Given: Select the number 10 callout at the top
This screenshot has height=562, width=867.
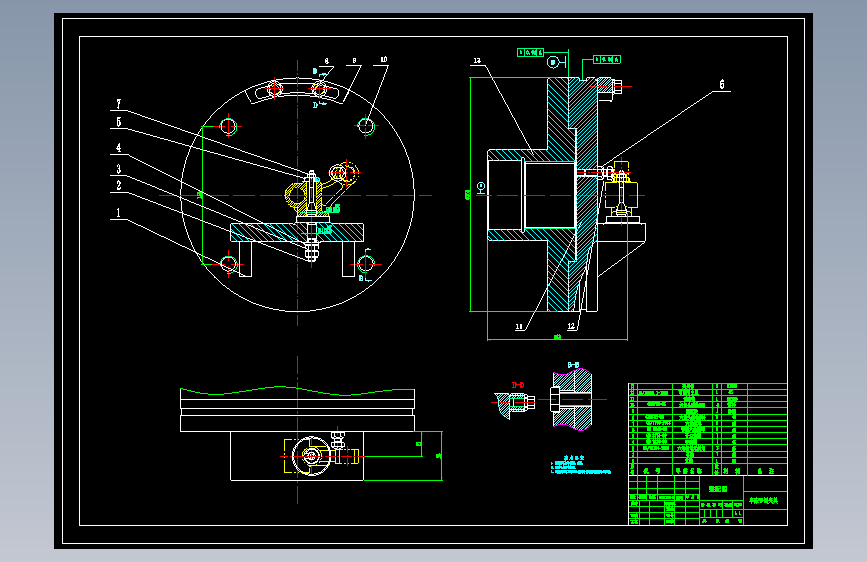Looking at the screenshot, I should click(x=384, y=59).
